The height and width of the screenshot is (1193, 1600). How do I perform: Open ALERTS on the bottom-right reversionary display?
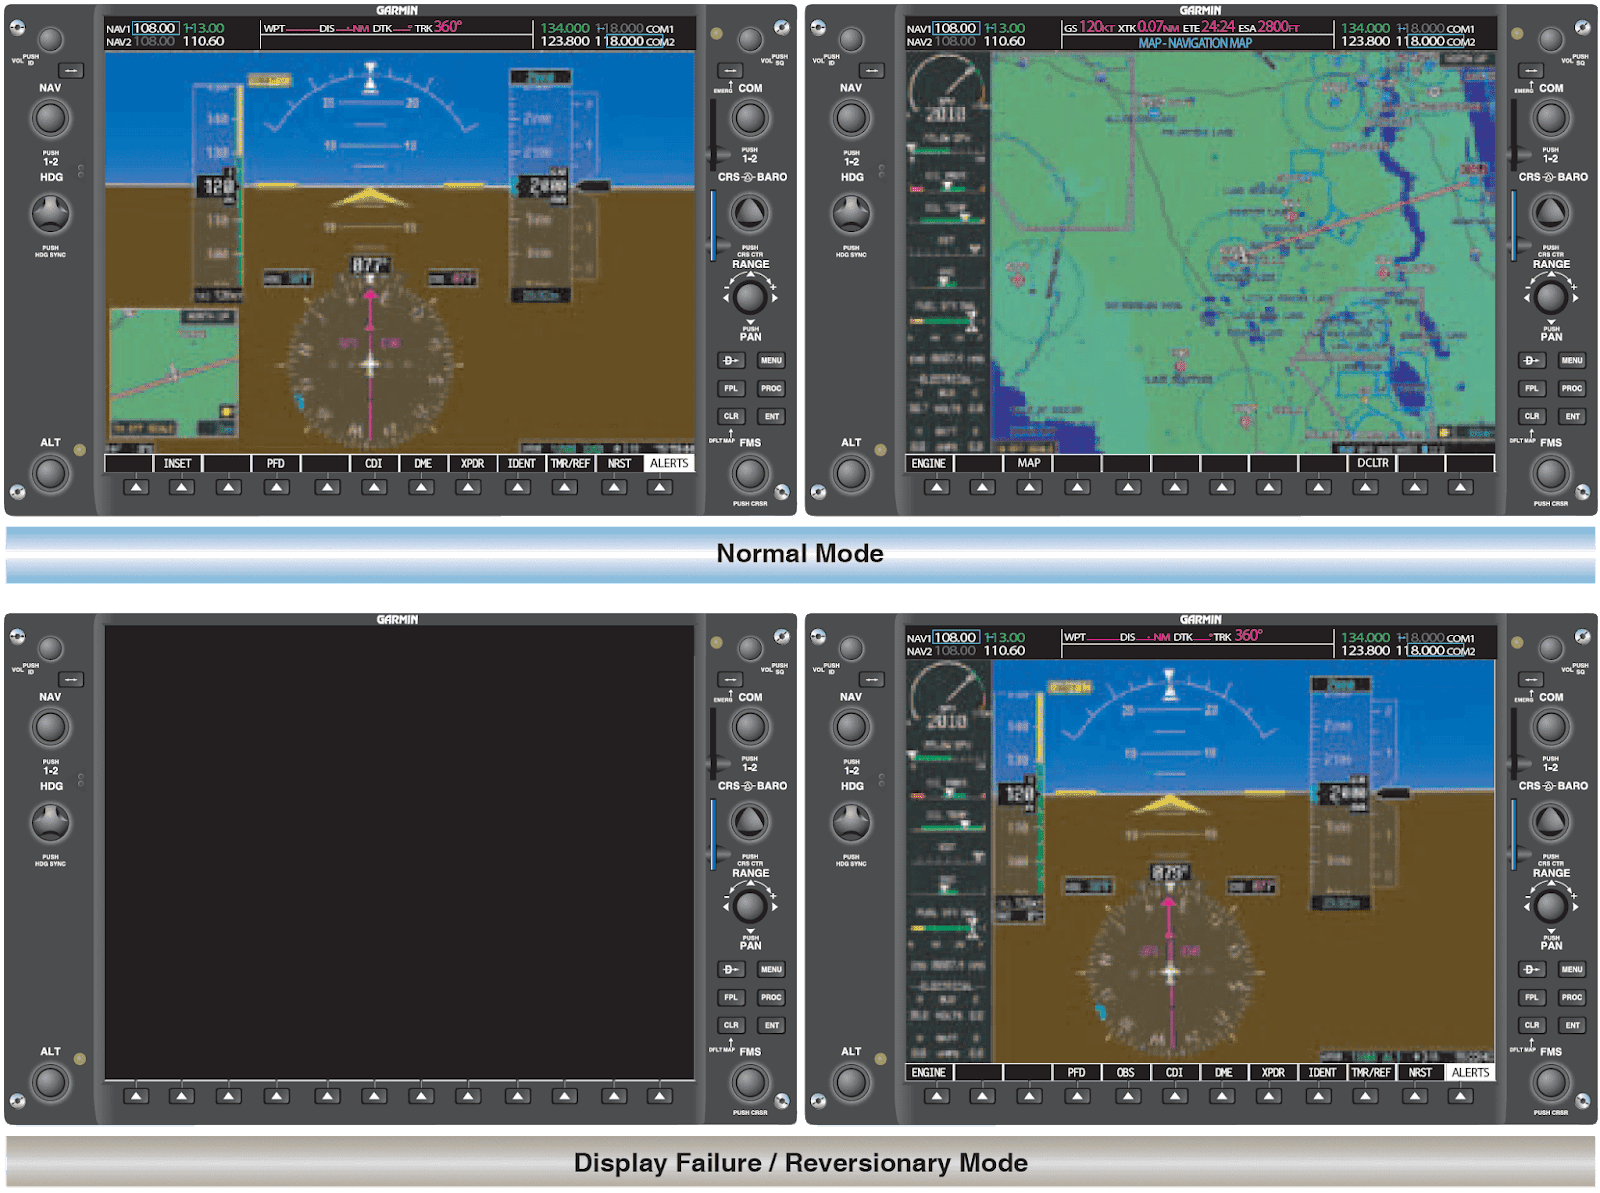click(1470, 1073)
